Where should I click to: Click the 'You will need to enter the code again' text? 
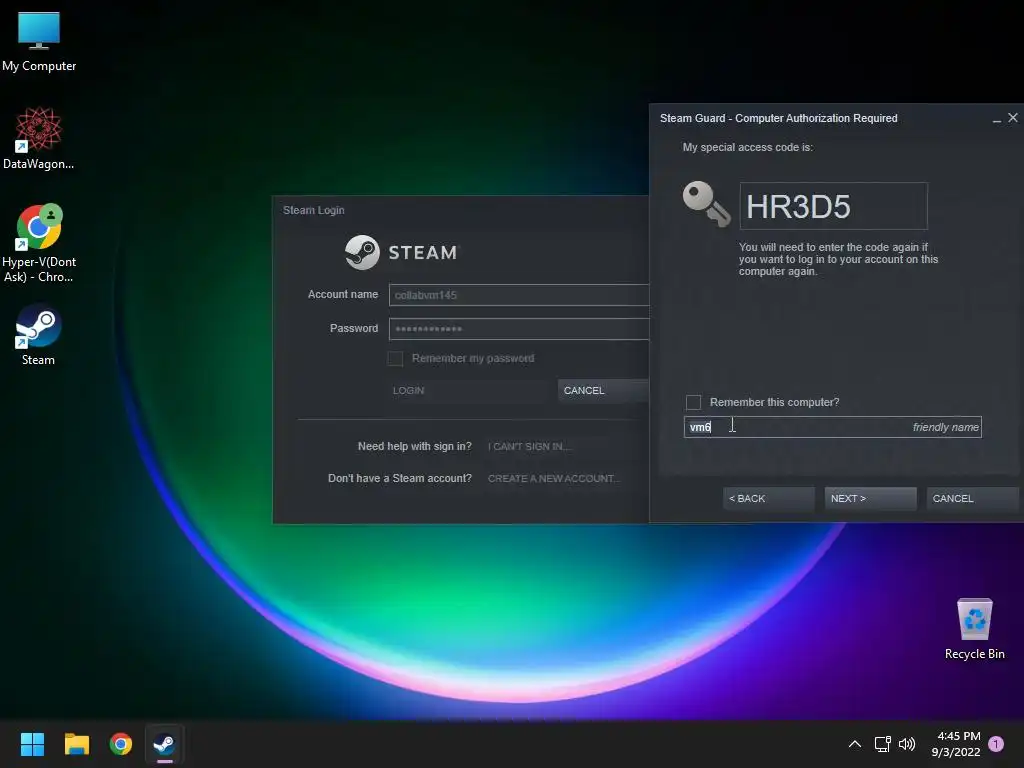[838, 259]
